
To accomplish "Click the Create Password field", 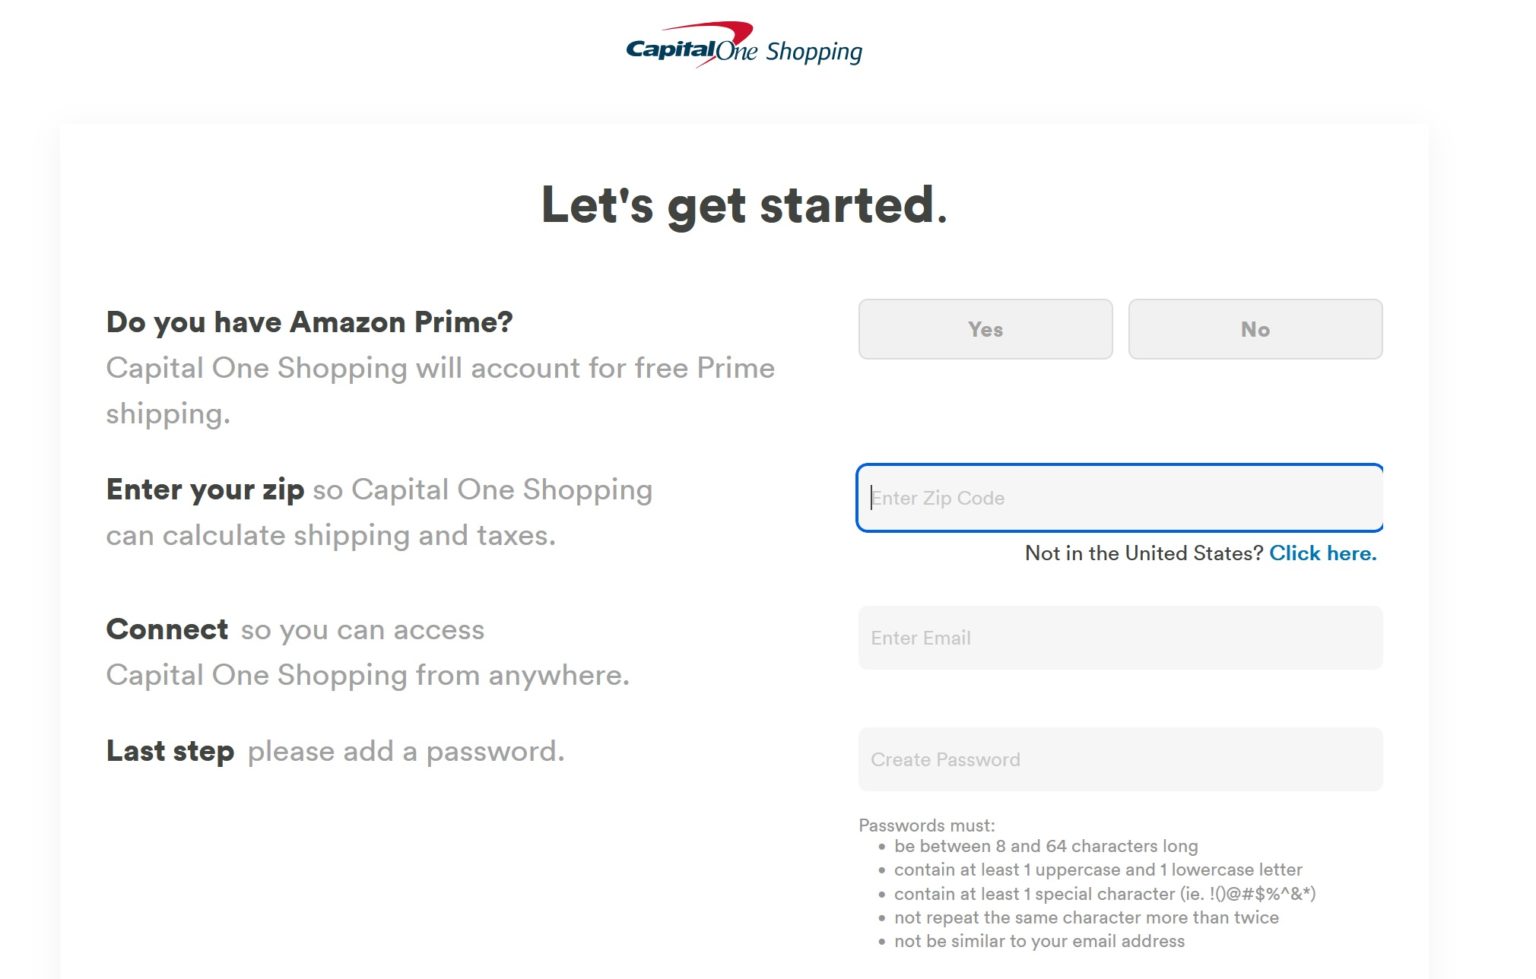I will pyautogui.click(x=1119, y=759).
